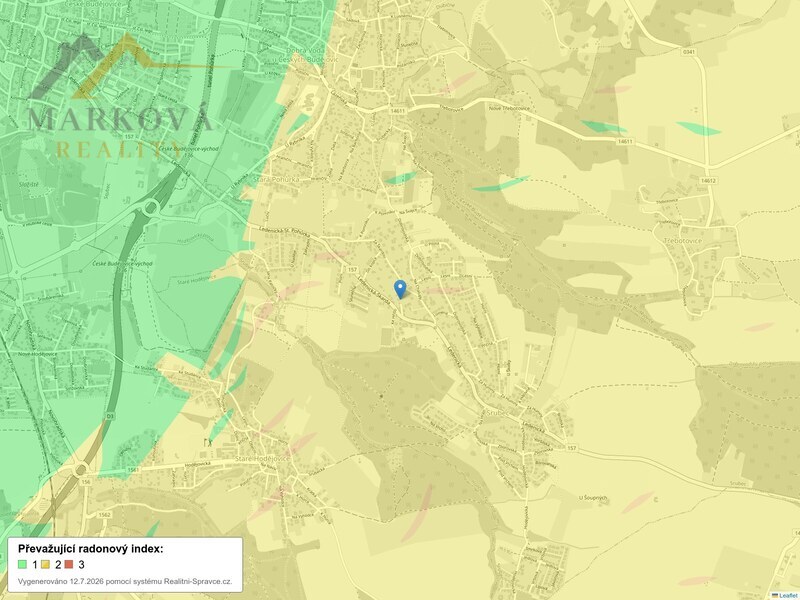Click the 1561 road number badge
Viewport: 800px width, 600px height.
click(133, 469)
